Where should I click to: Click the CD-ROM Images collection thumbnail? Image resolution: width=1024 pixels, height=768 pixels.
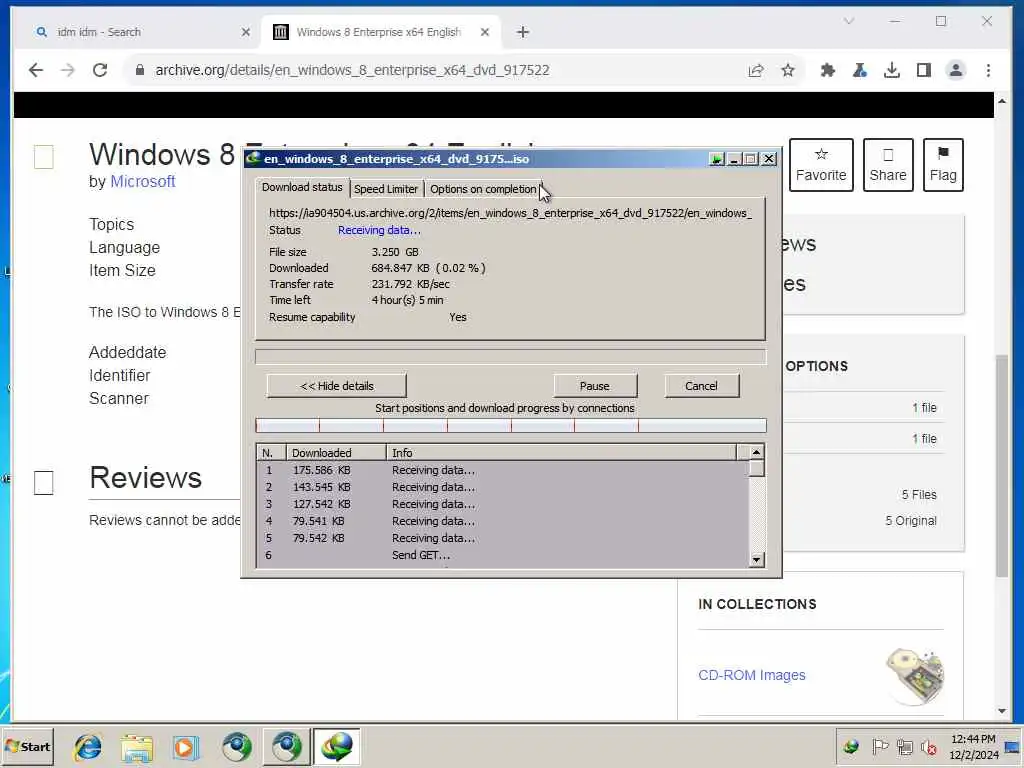(x=915, y=676)
